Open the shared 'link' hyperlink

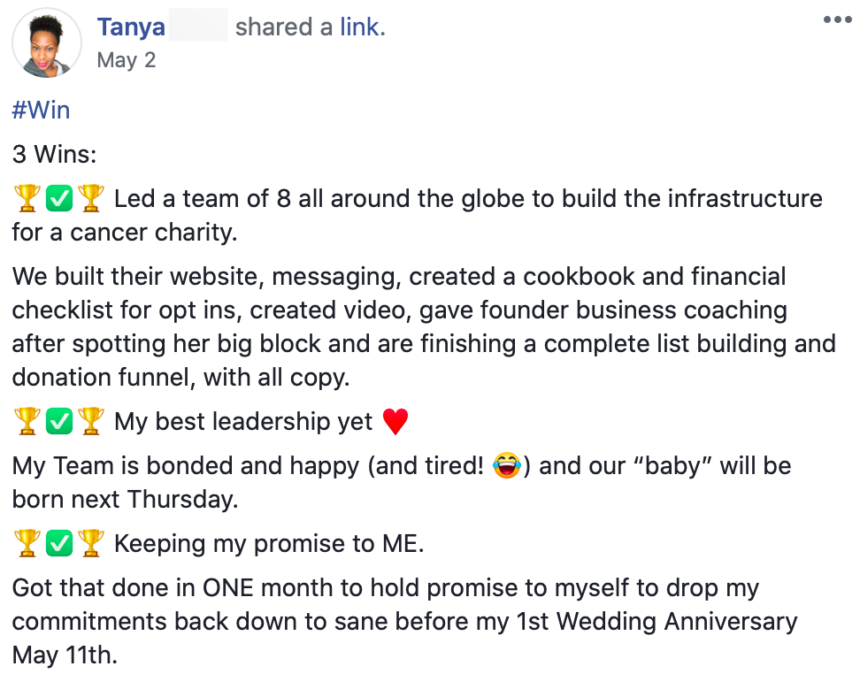tap(362, 27)
